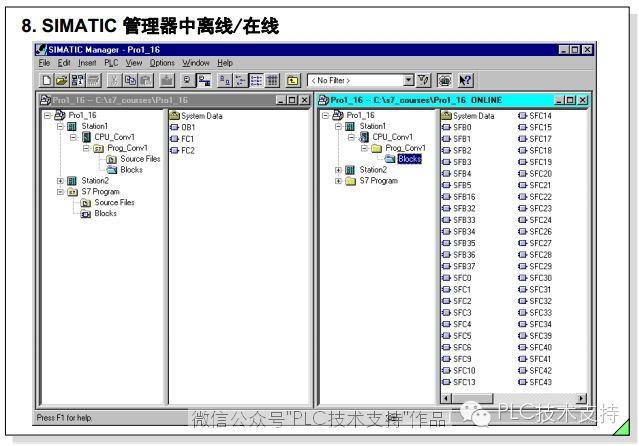639x446 pixels.
Task: Select System Data in ONLINE window
Action: pyautogui.click(x=474, y=116)
